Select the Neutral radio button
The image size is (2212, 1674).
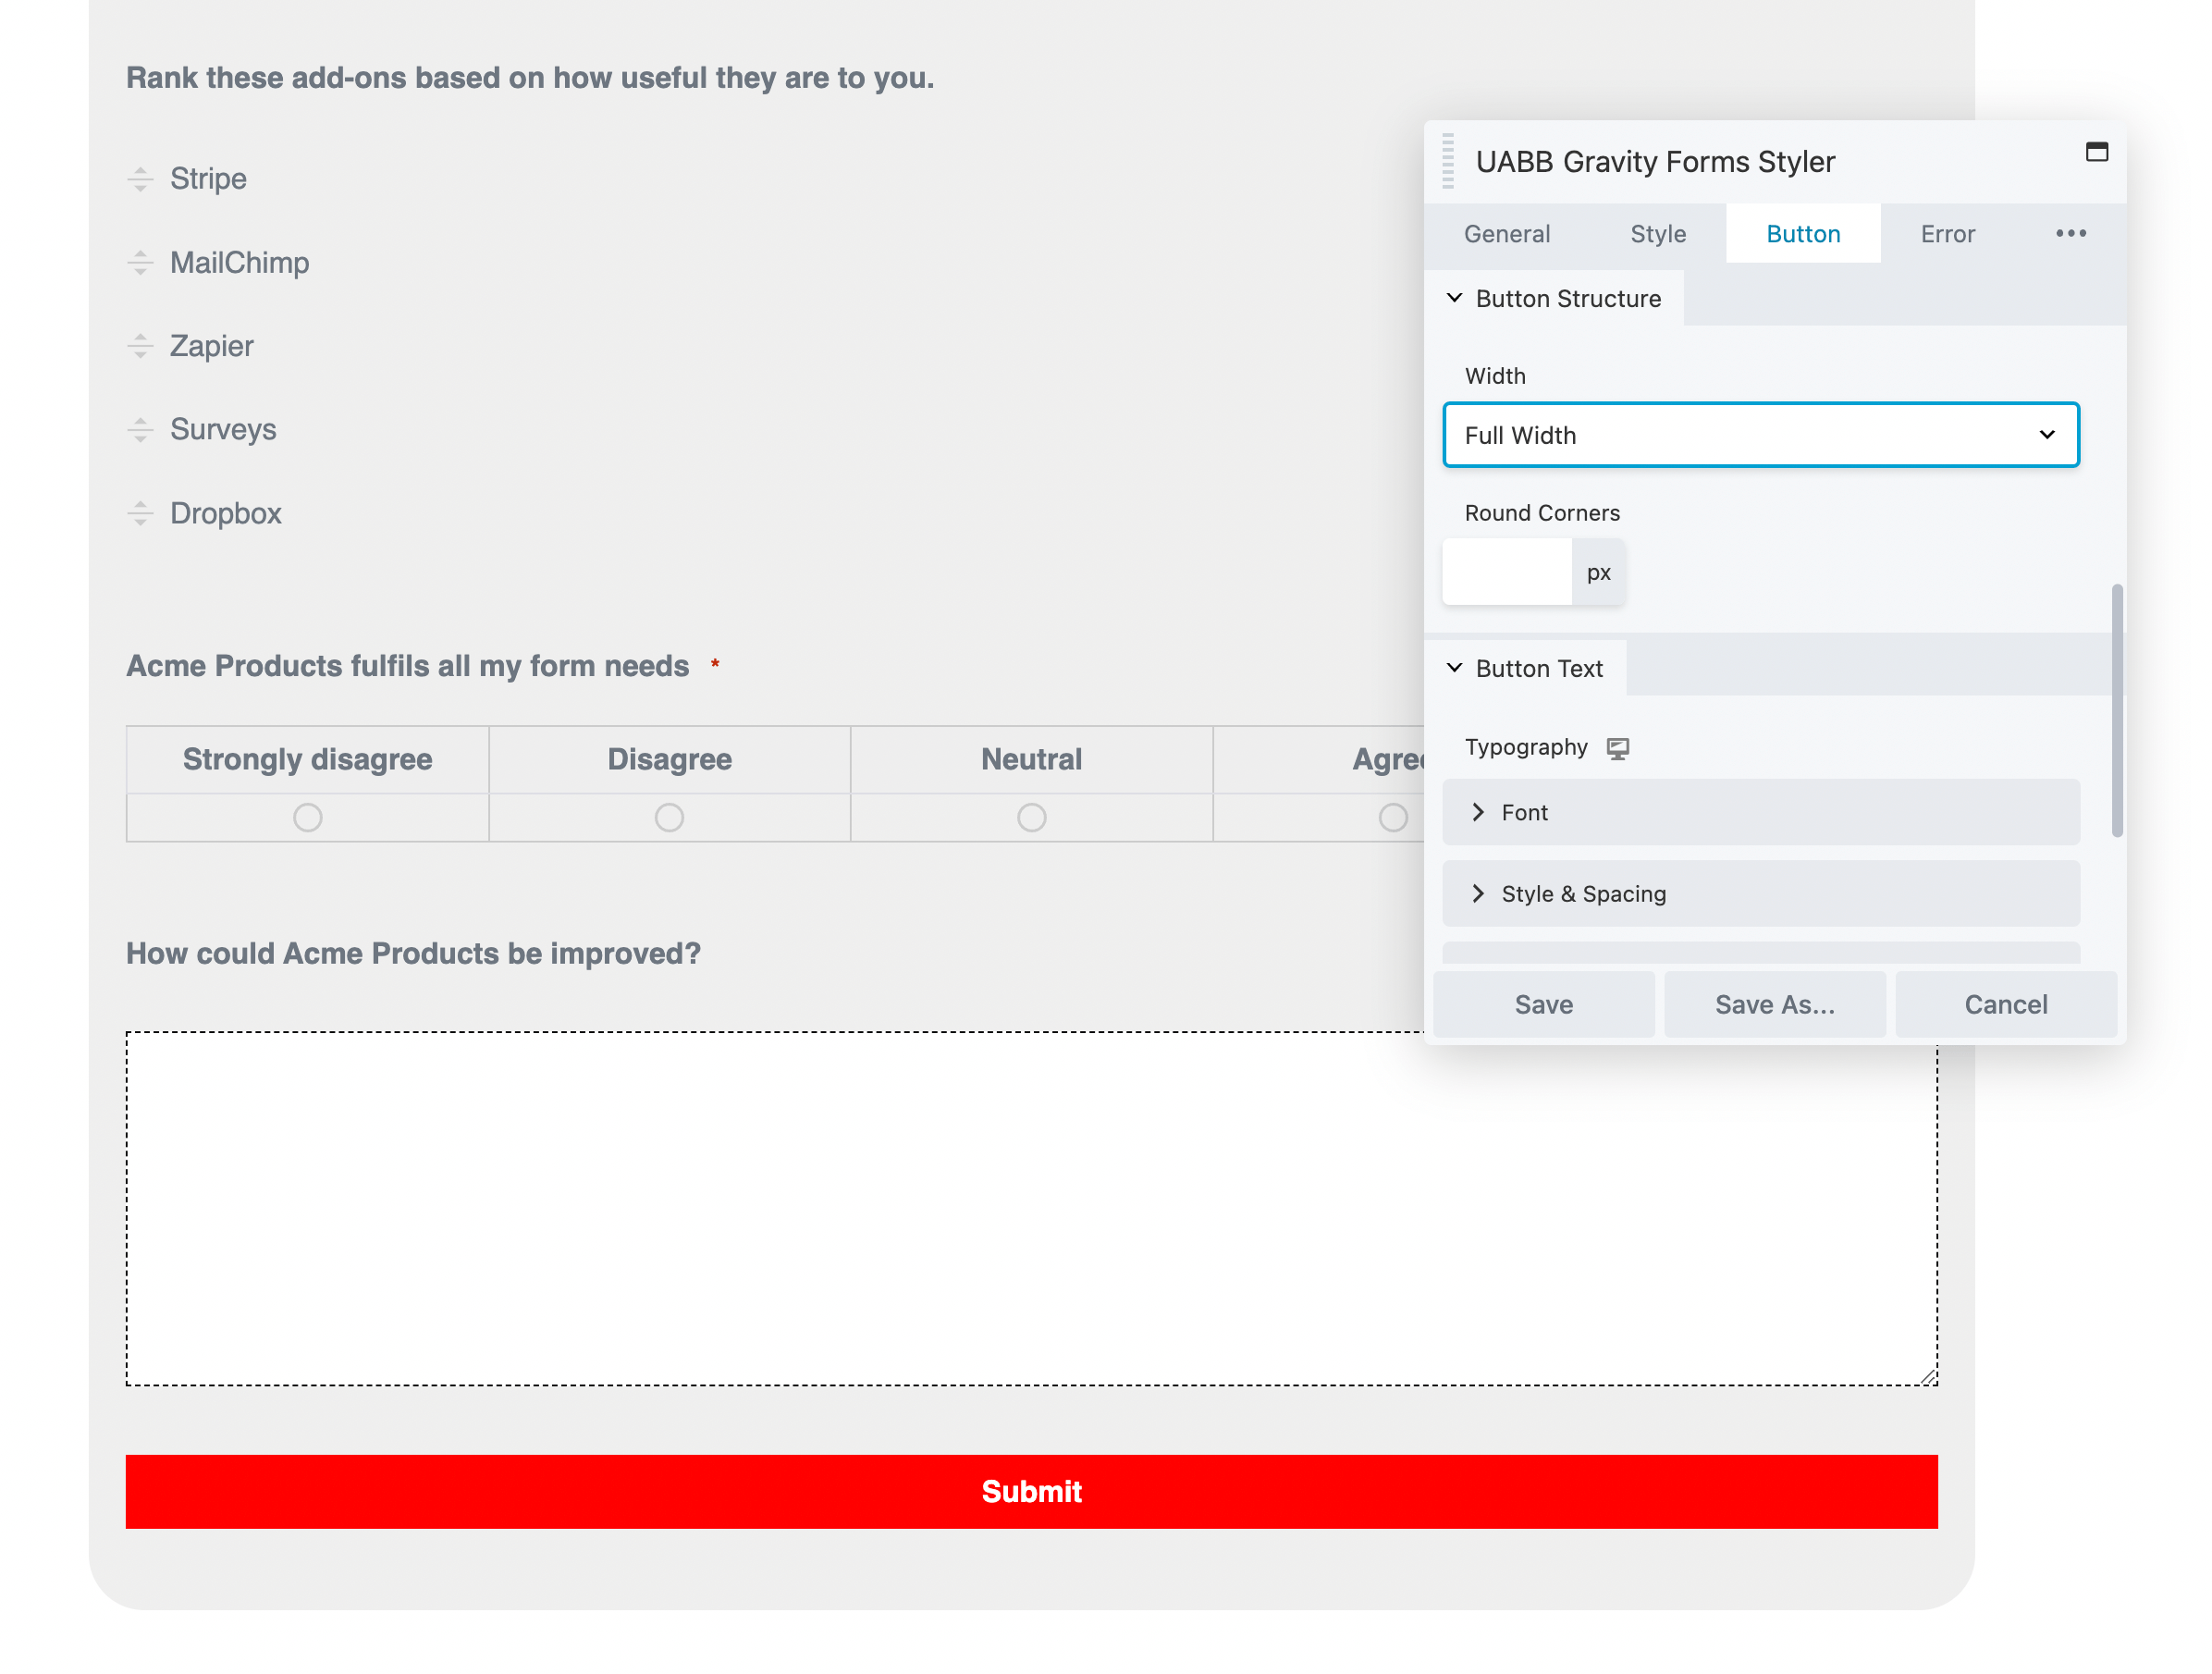click(x=1031, y=817)
